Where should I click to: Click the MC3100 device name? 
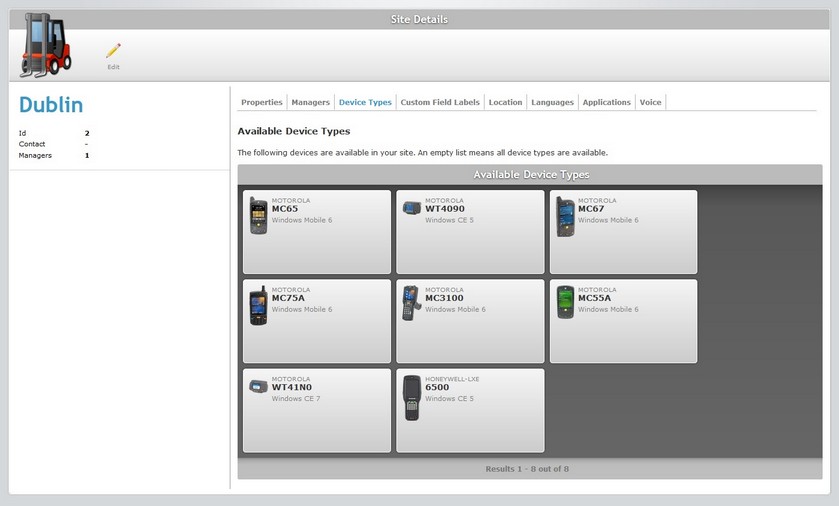(x=444, y=298)
